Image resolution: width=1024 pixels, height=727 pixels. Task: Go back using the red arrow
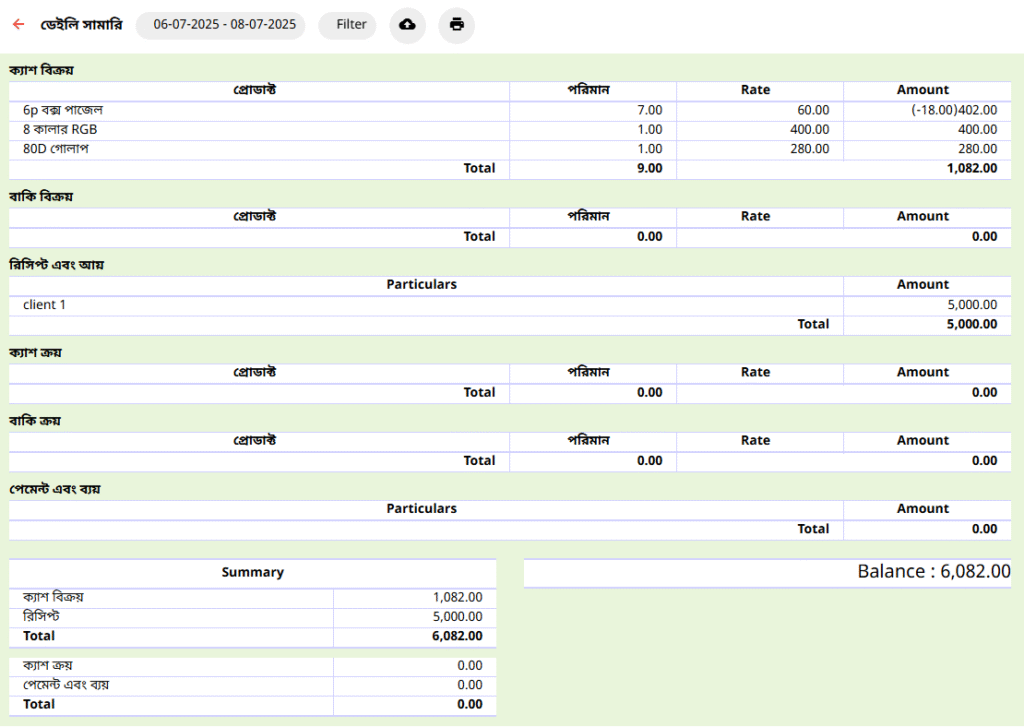[18, 24]
